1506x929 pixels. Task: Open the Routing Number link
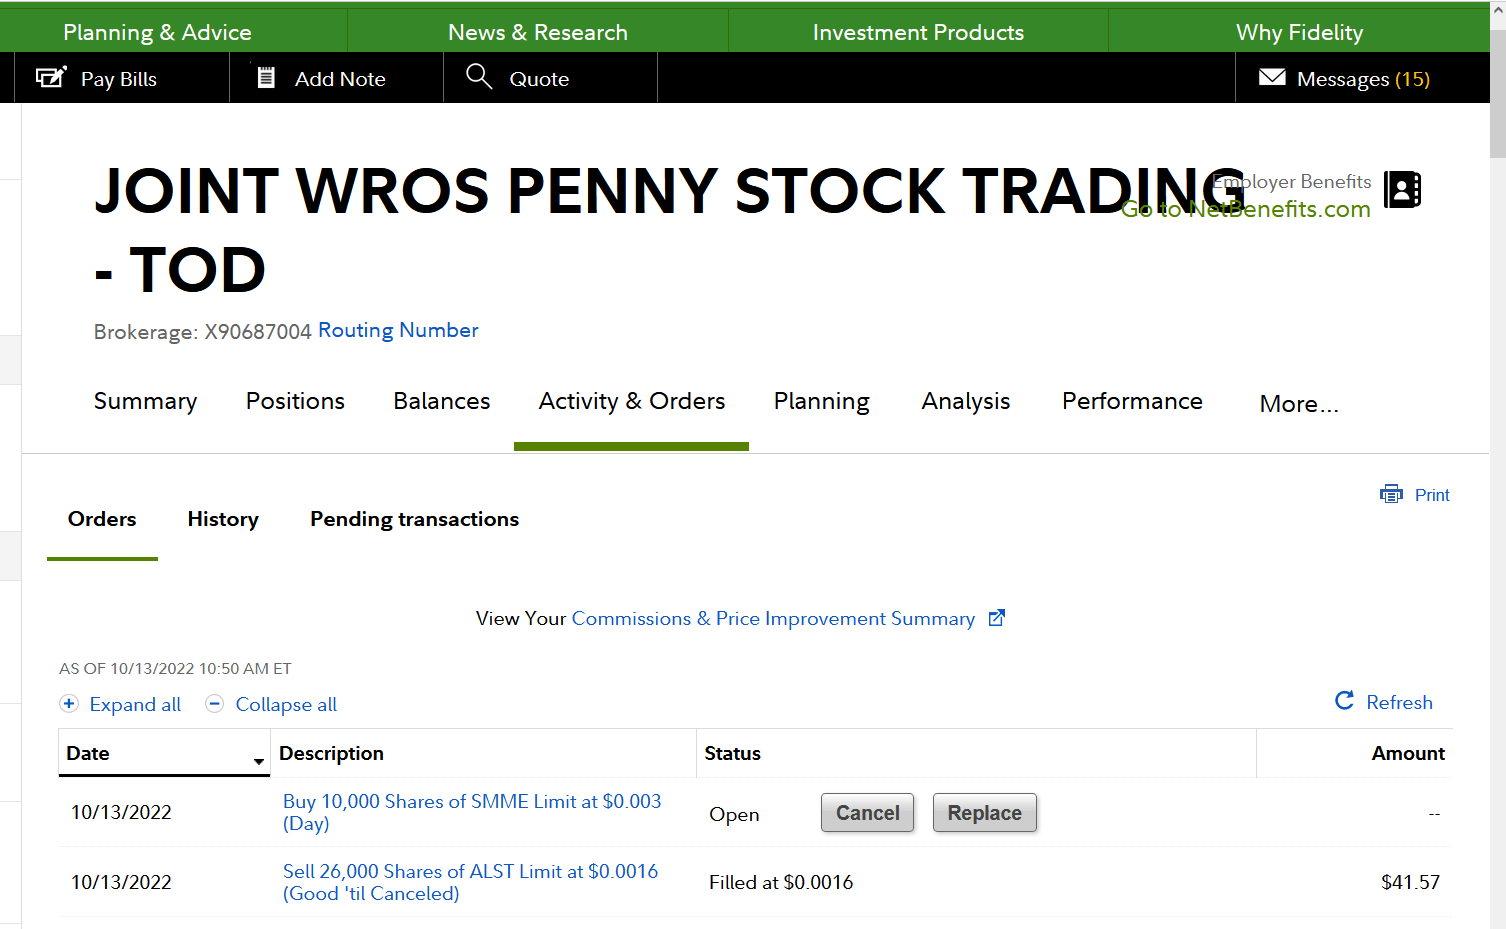pos(398,330)
